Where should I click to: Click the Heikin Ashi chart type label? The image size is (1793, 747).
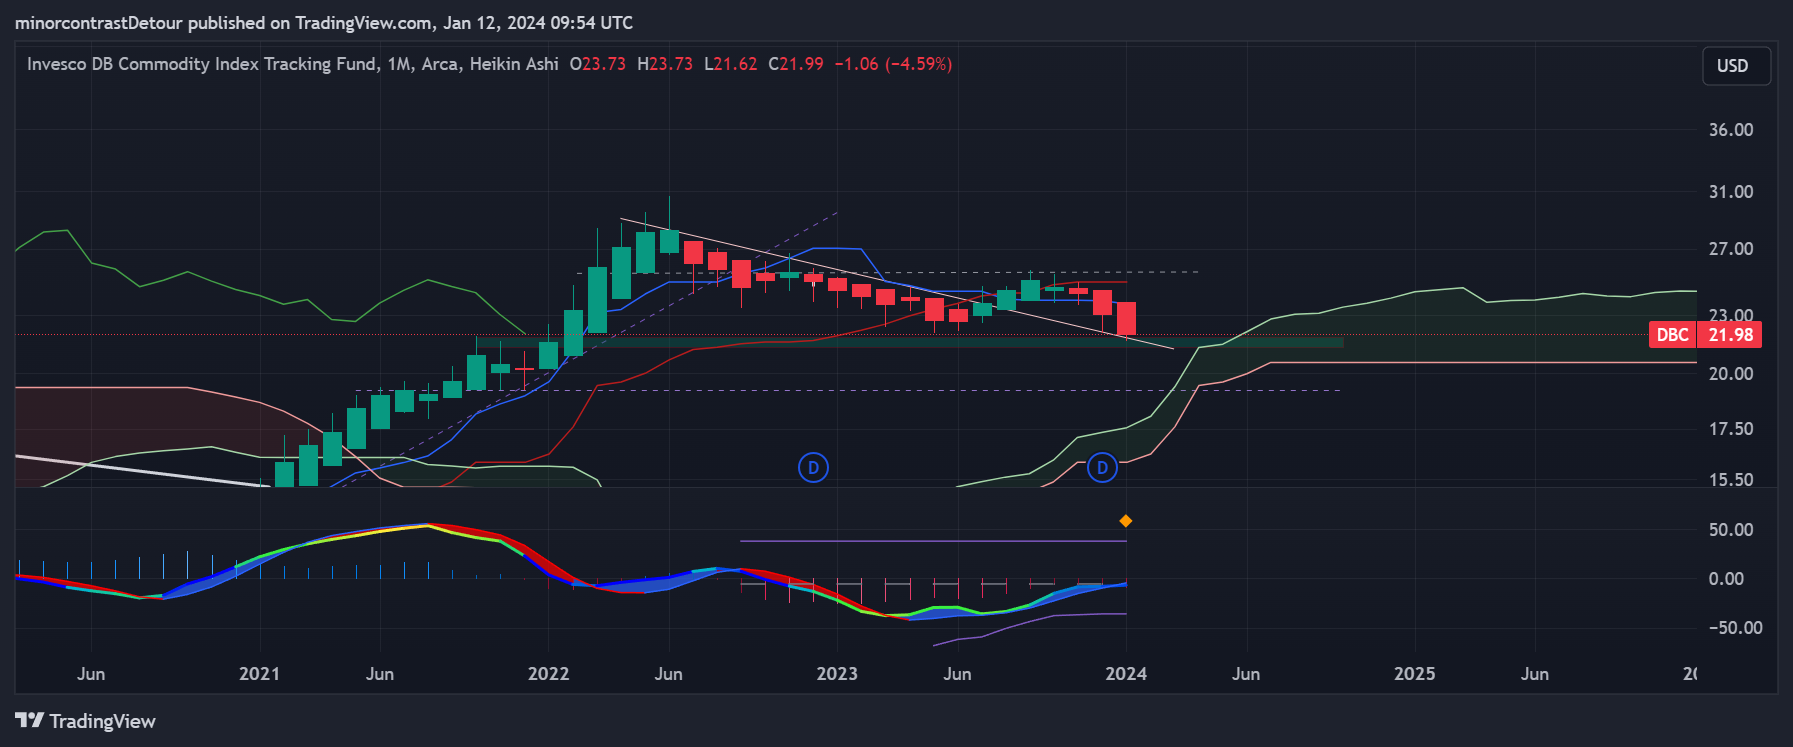pos(514,64)
